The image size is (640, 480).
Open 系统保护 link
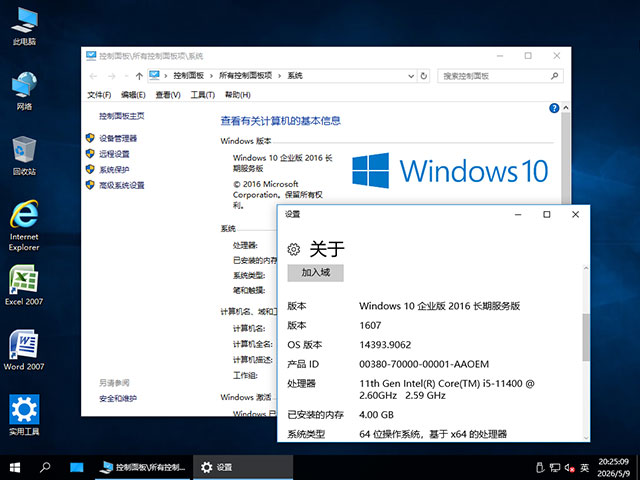pyautogui.click(x=114, y=169)
